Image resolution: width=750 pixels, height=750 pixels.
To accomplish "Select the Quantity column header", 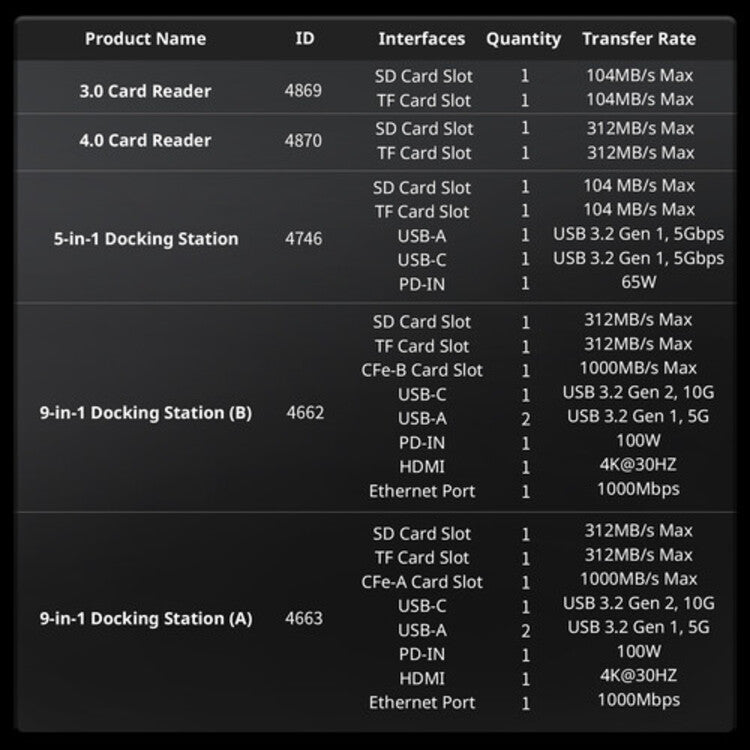I will pos(523,39).
